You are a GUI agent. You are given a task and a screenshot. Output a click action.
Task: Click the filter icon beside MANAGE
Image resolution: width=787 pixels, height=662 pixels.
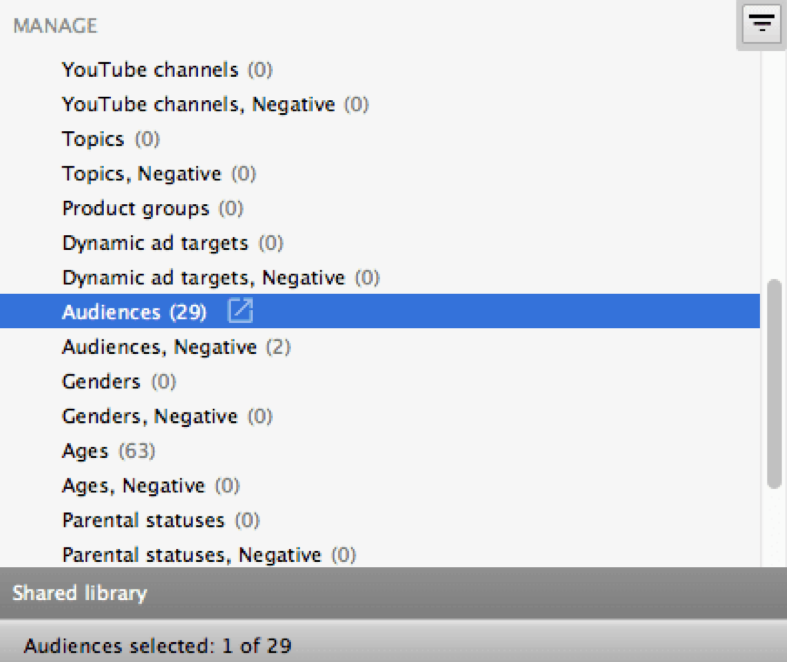(x=762, y=24)
